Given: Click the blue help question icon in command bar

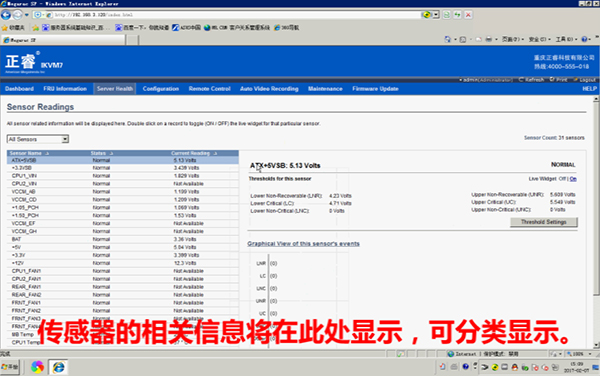Looking at the screenshot, I should pos(584,39).
